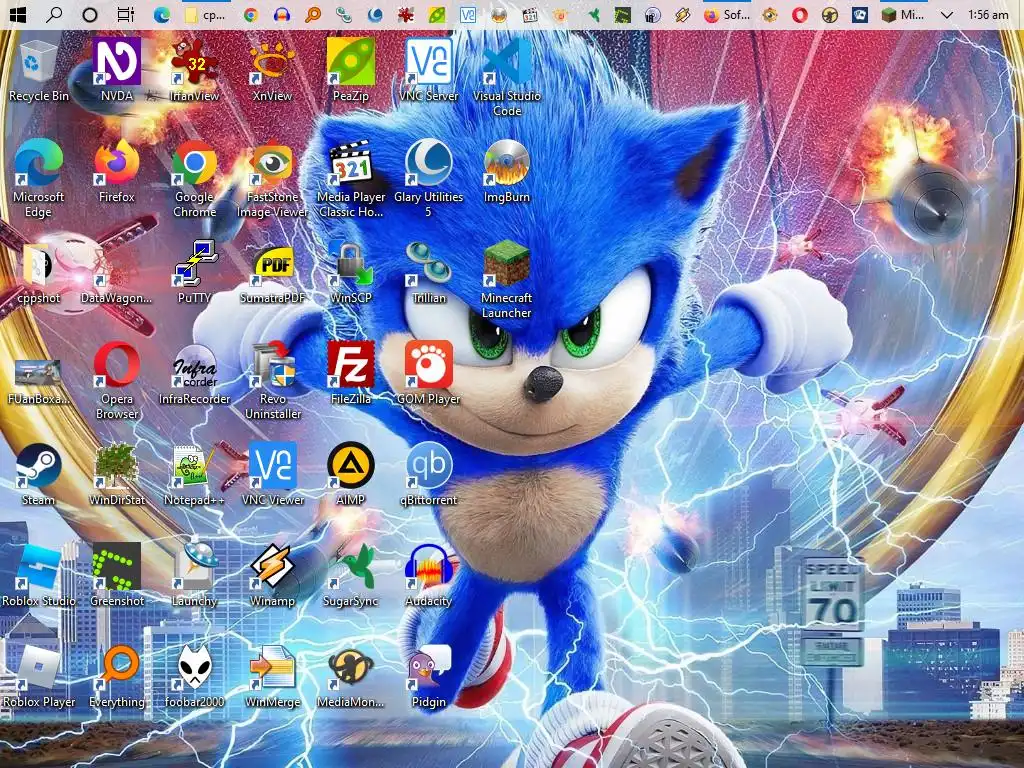
Task: Click the ImgBurn desktop shortcut
Action: [507, 171]
